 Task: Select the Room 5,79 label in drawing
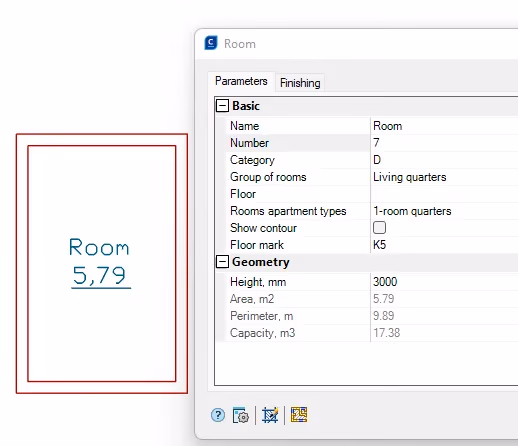100,262
